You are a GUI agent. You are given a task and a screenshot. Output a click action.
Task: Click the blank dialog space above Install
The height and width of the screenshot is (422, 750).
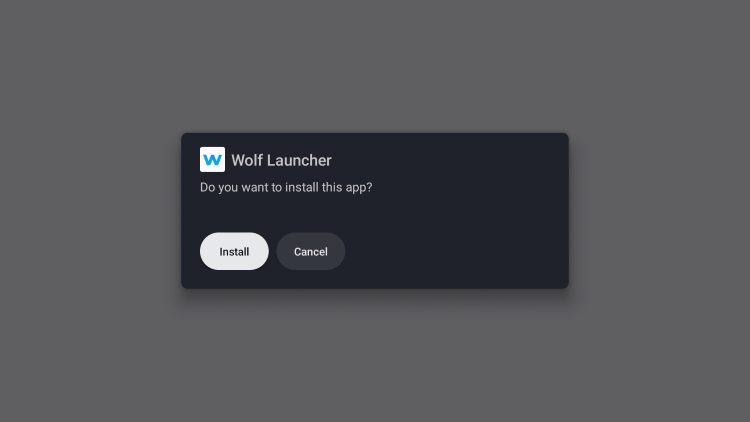[x=234, y=214]
